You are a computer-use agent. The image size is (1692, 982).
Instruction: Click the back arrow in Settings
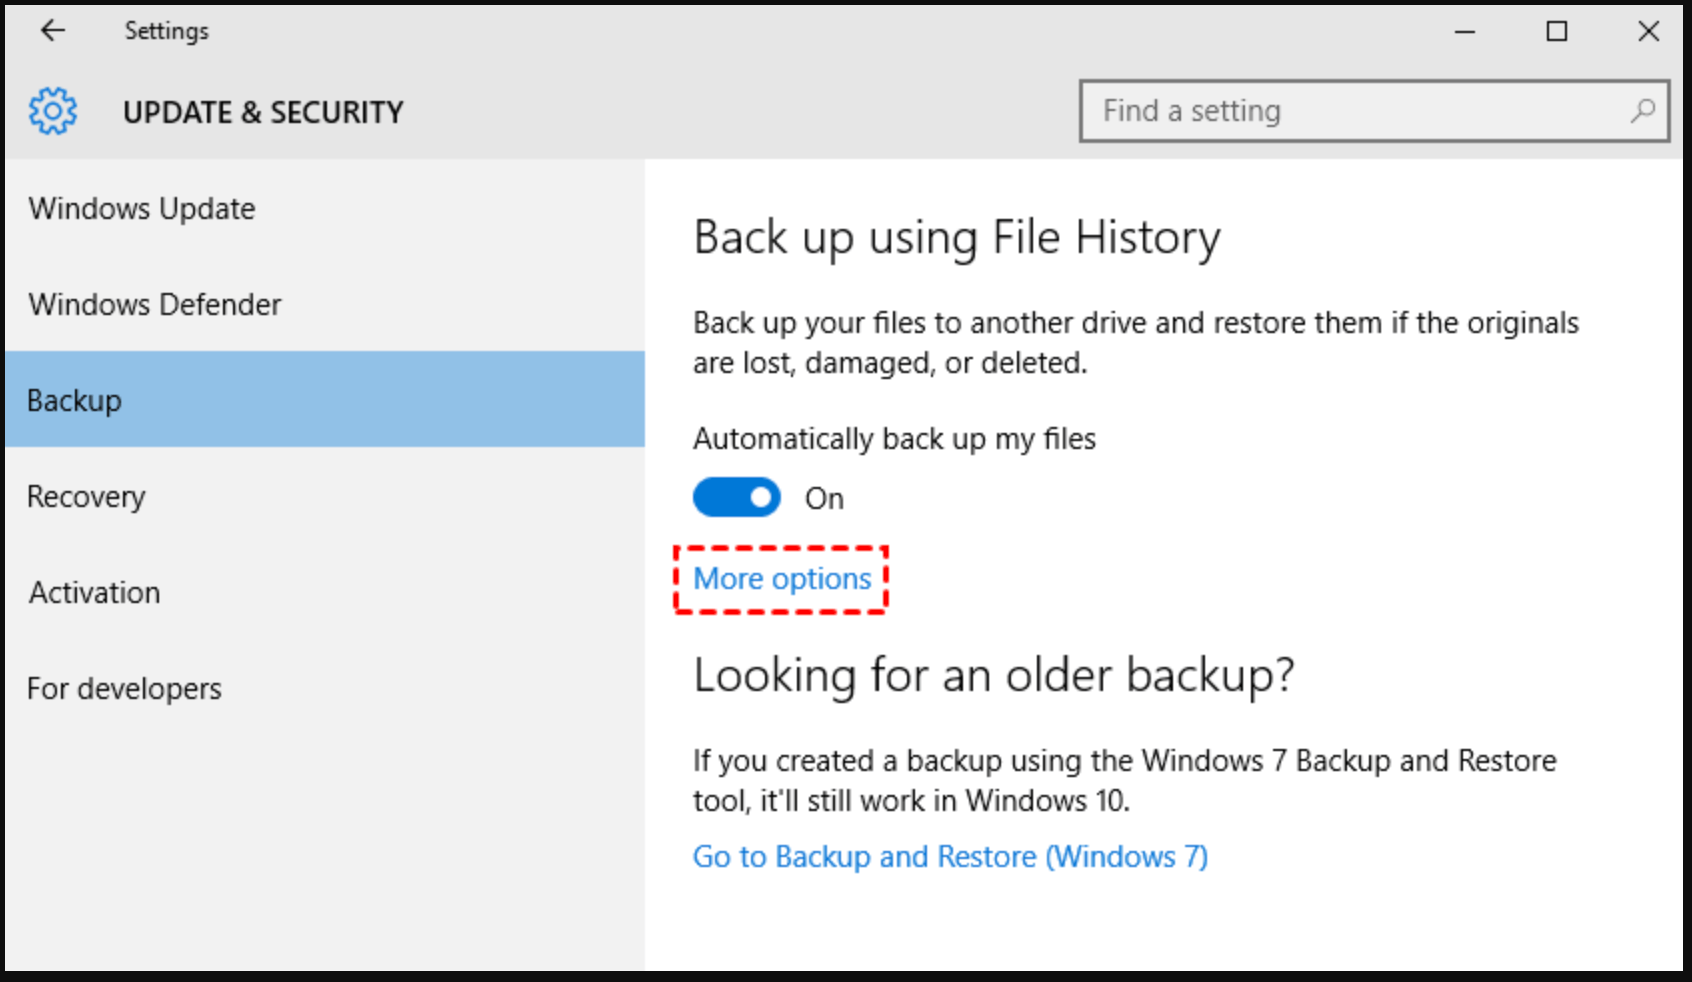(x=51, y=30)
